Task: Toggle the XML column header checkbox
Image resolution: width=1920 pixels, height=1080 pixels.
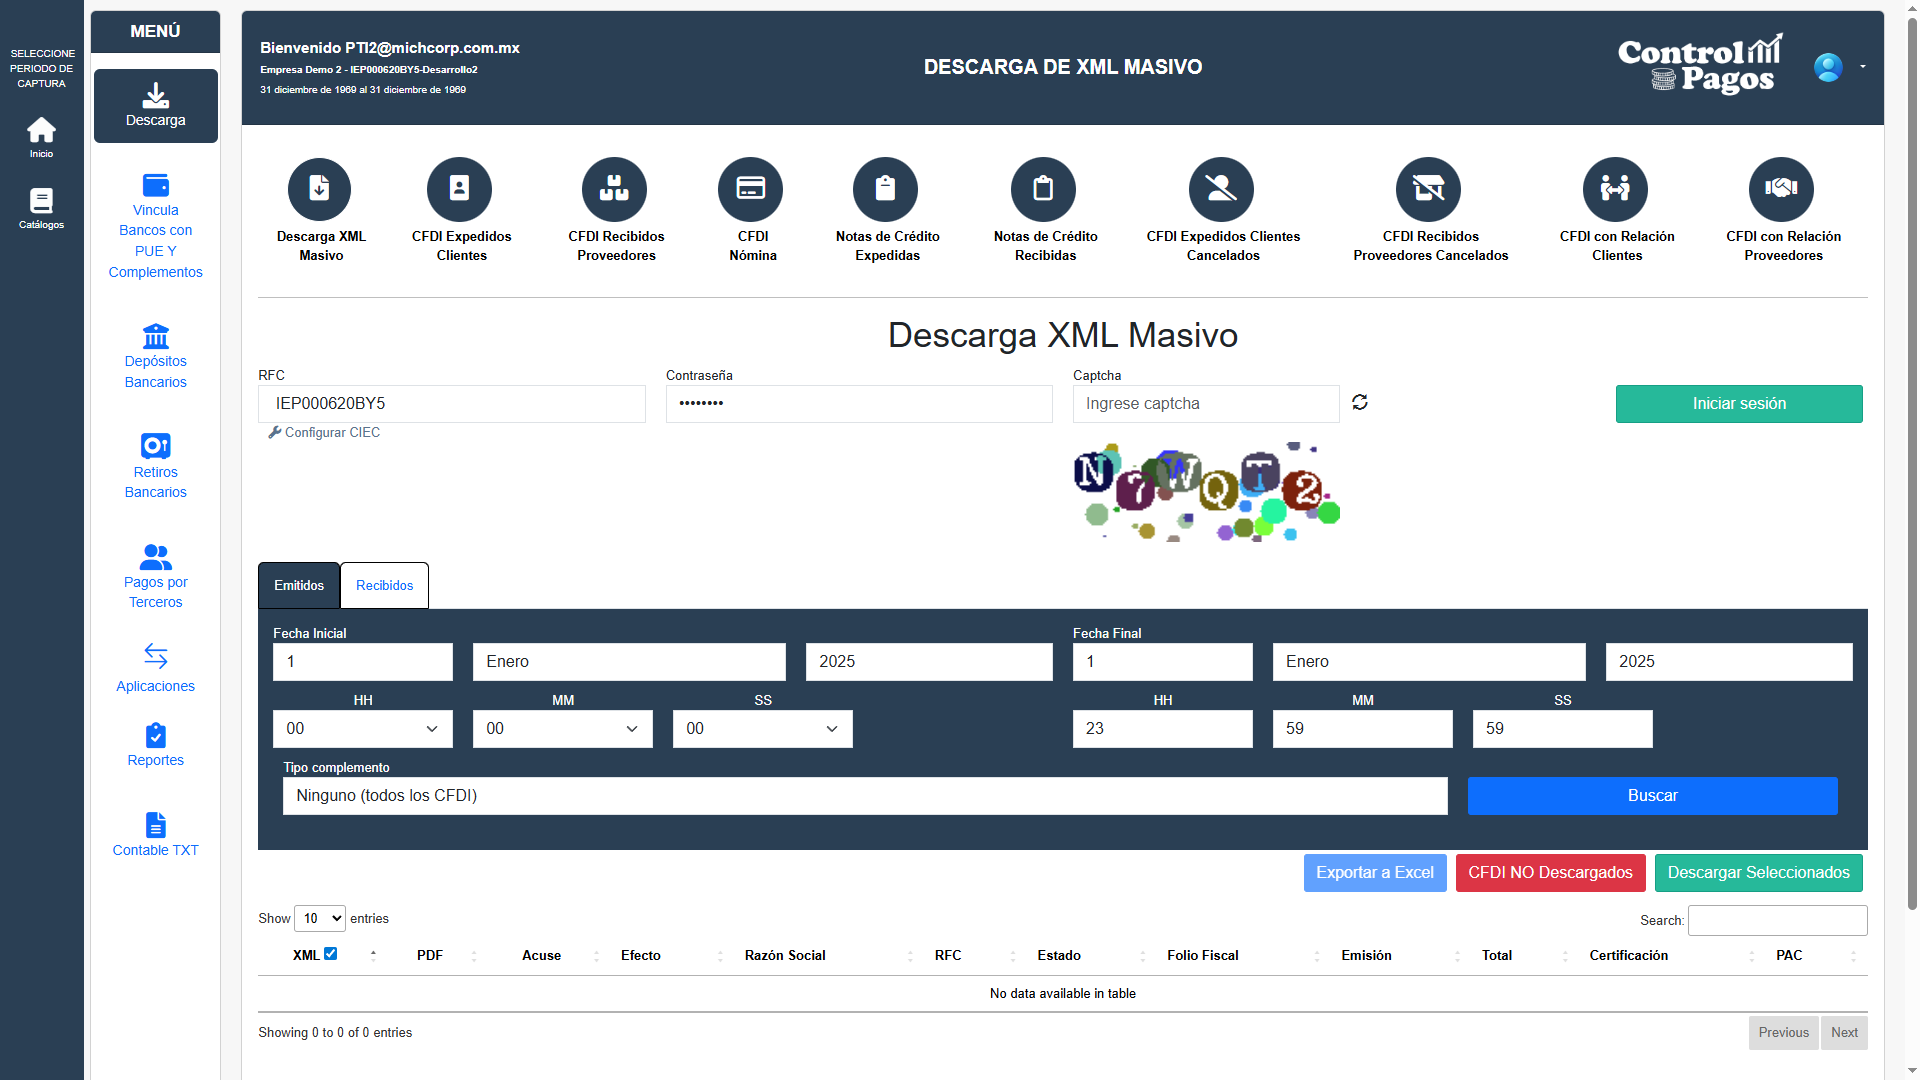Action: (x=331, y=954)
